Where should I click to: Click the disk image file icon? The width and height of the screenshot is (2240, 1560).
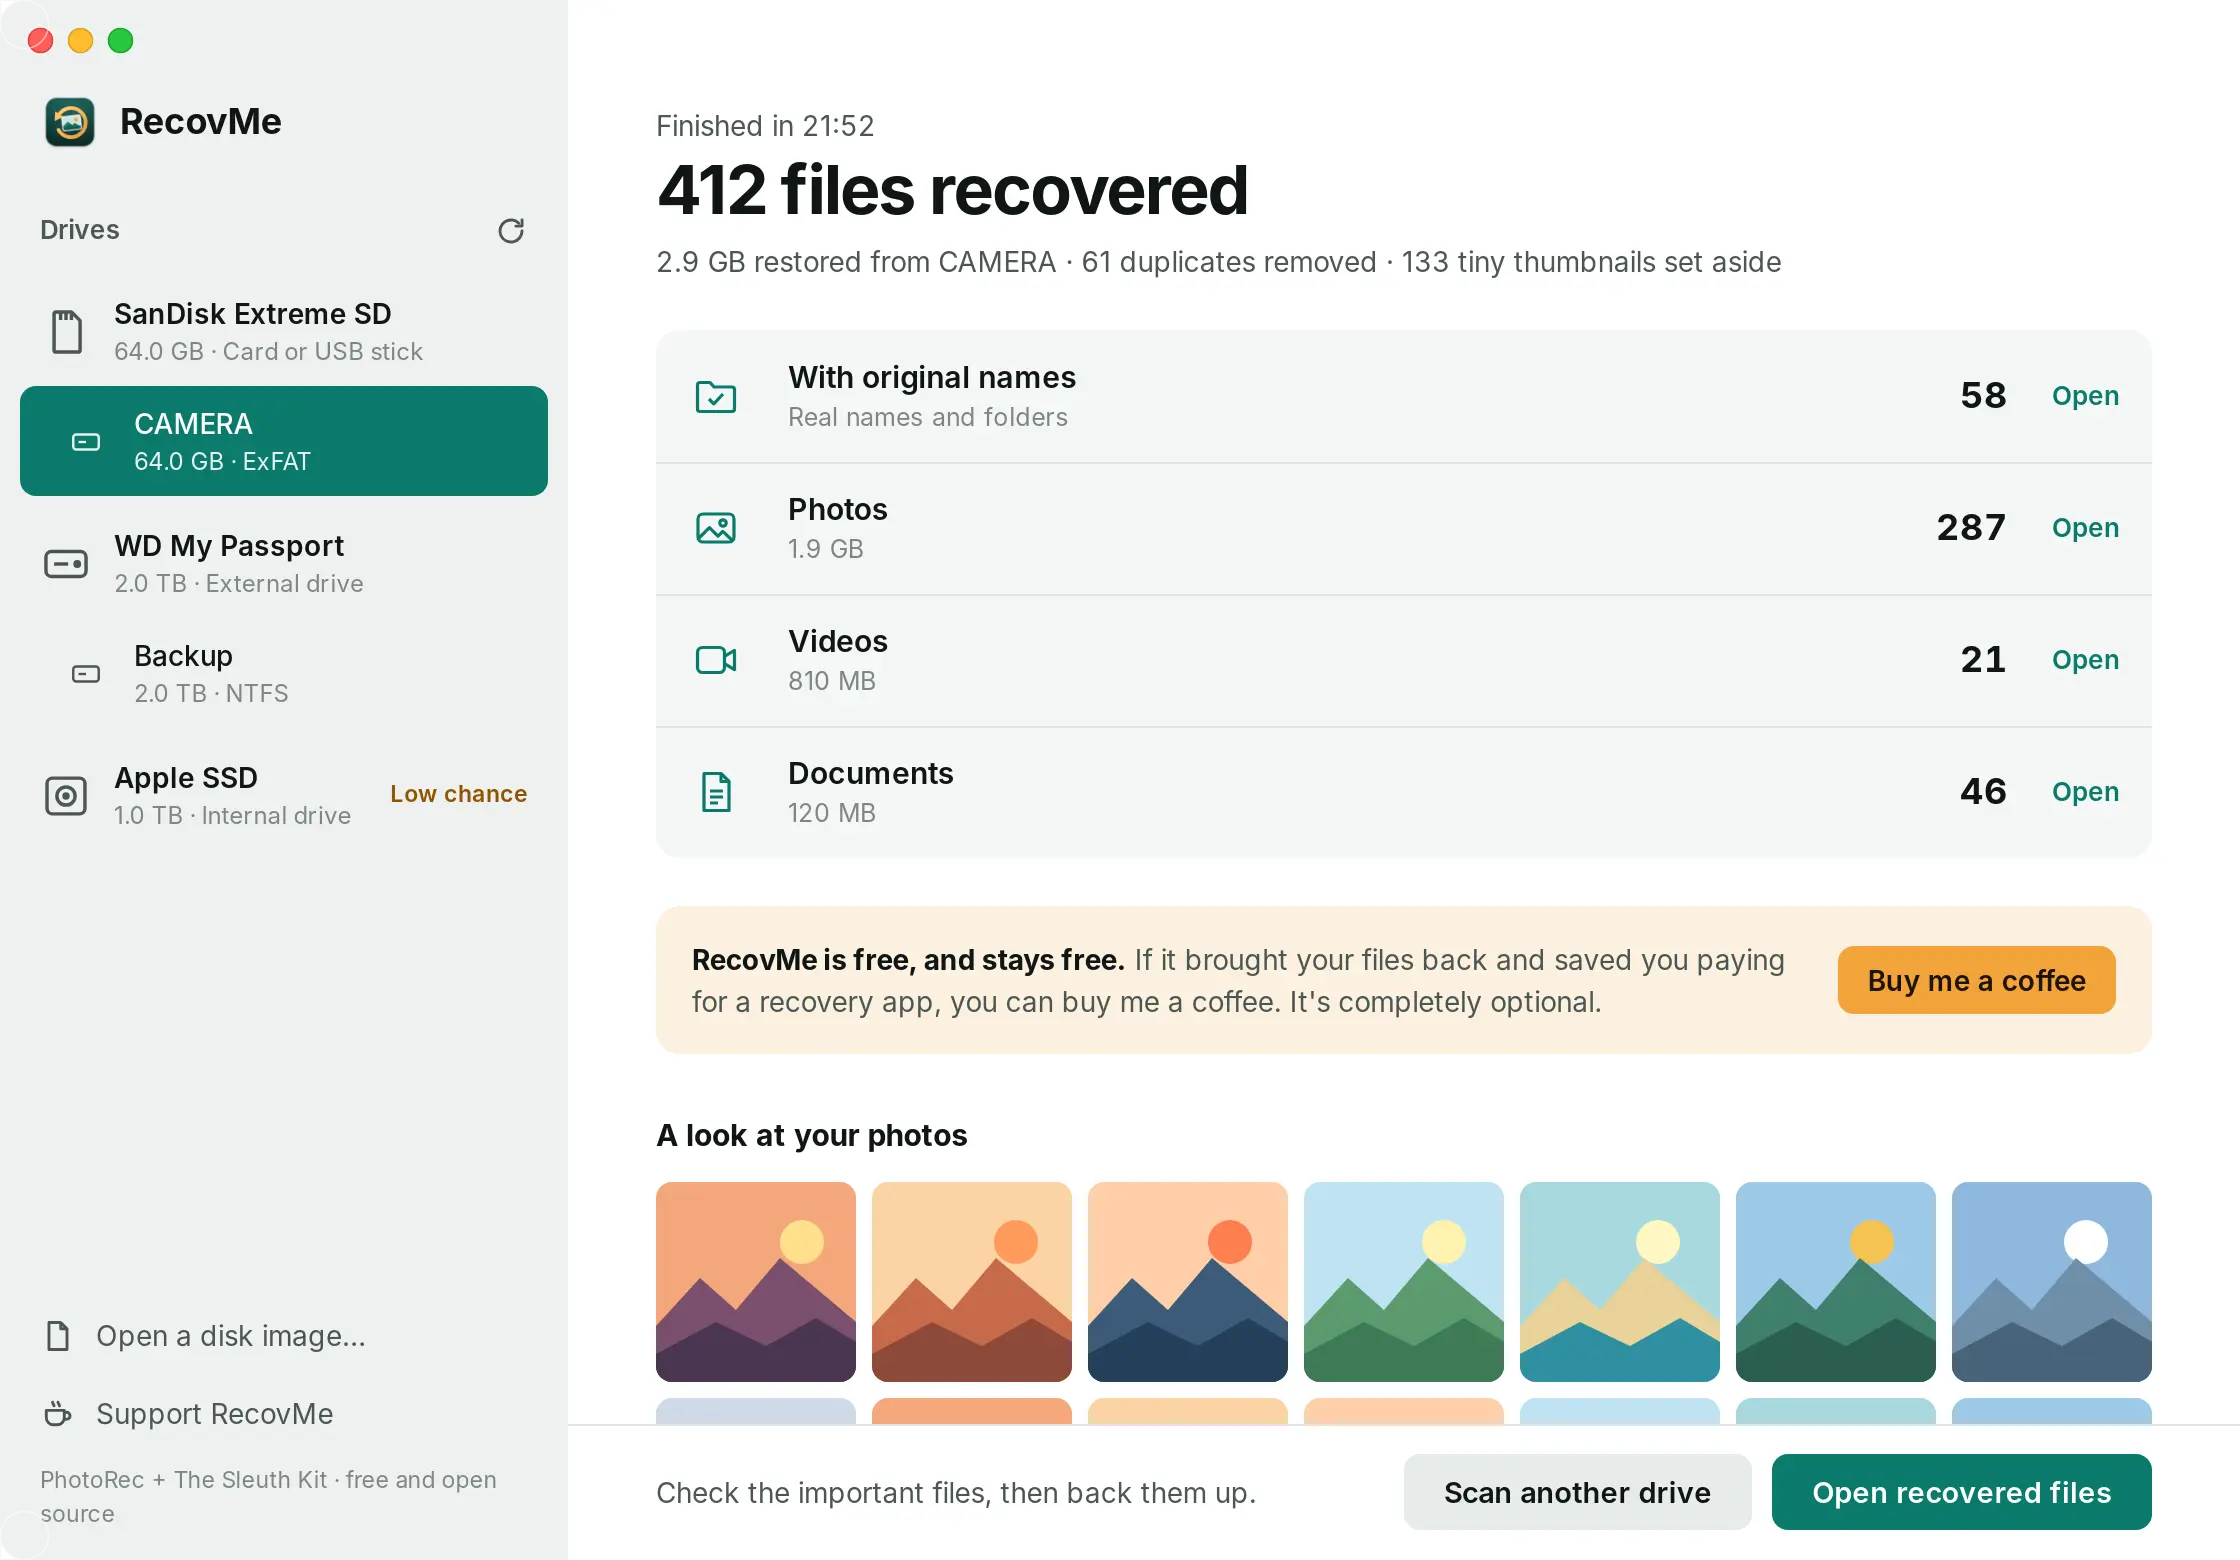58,1336
